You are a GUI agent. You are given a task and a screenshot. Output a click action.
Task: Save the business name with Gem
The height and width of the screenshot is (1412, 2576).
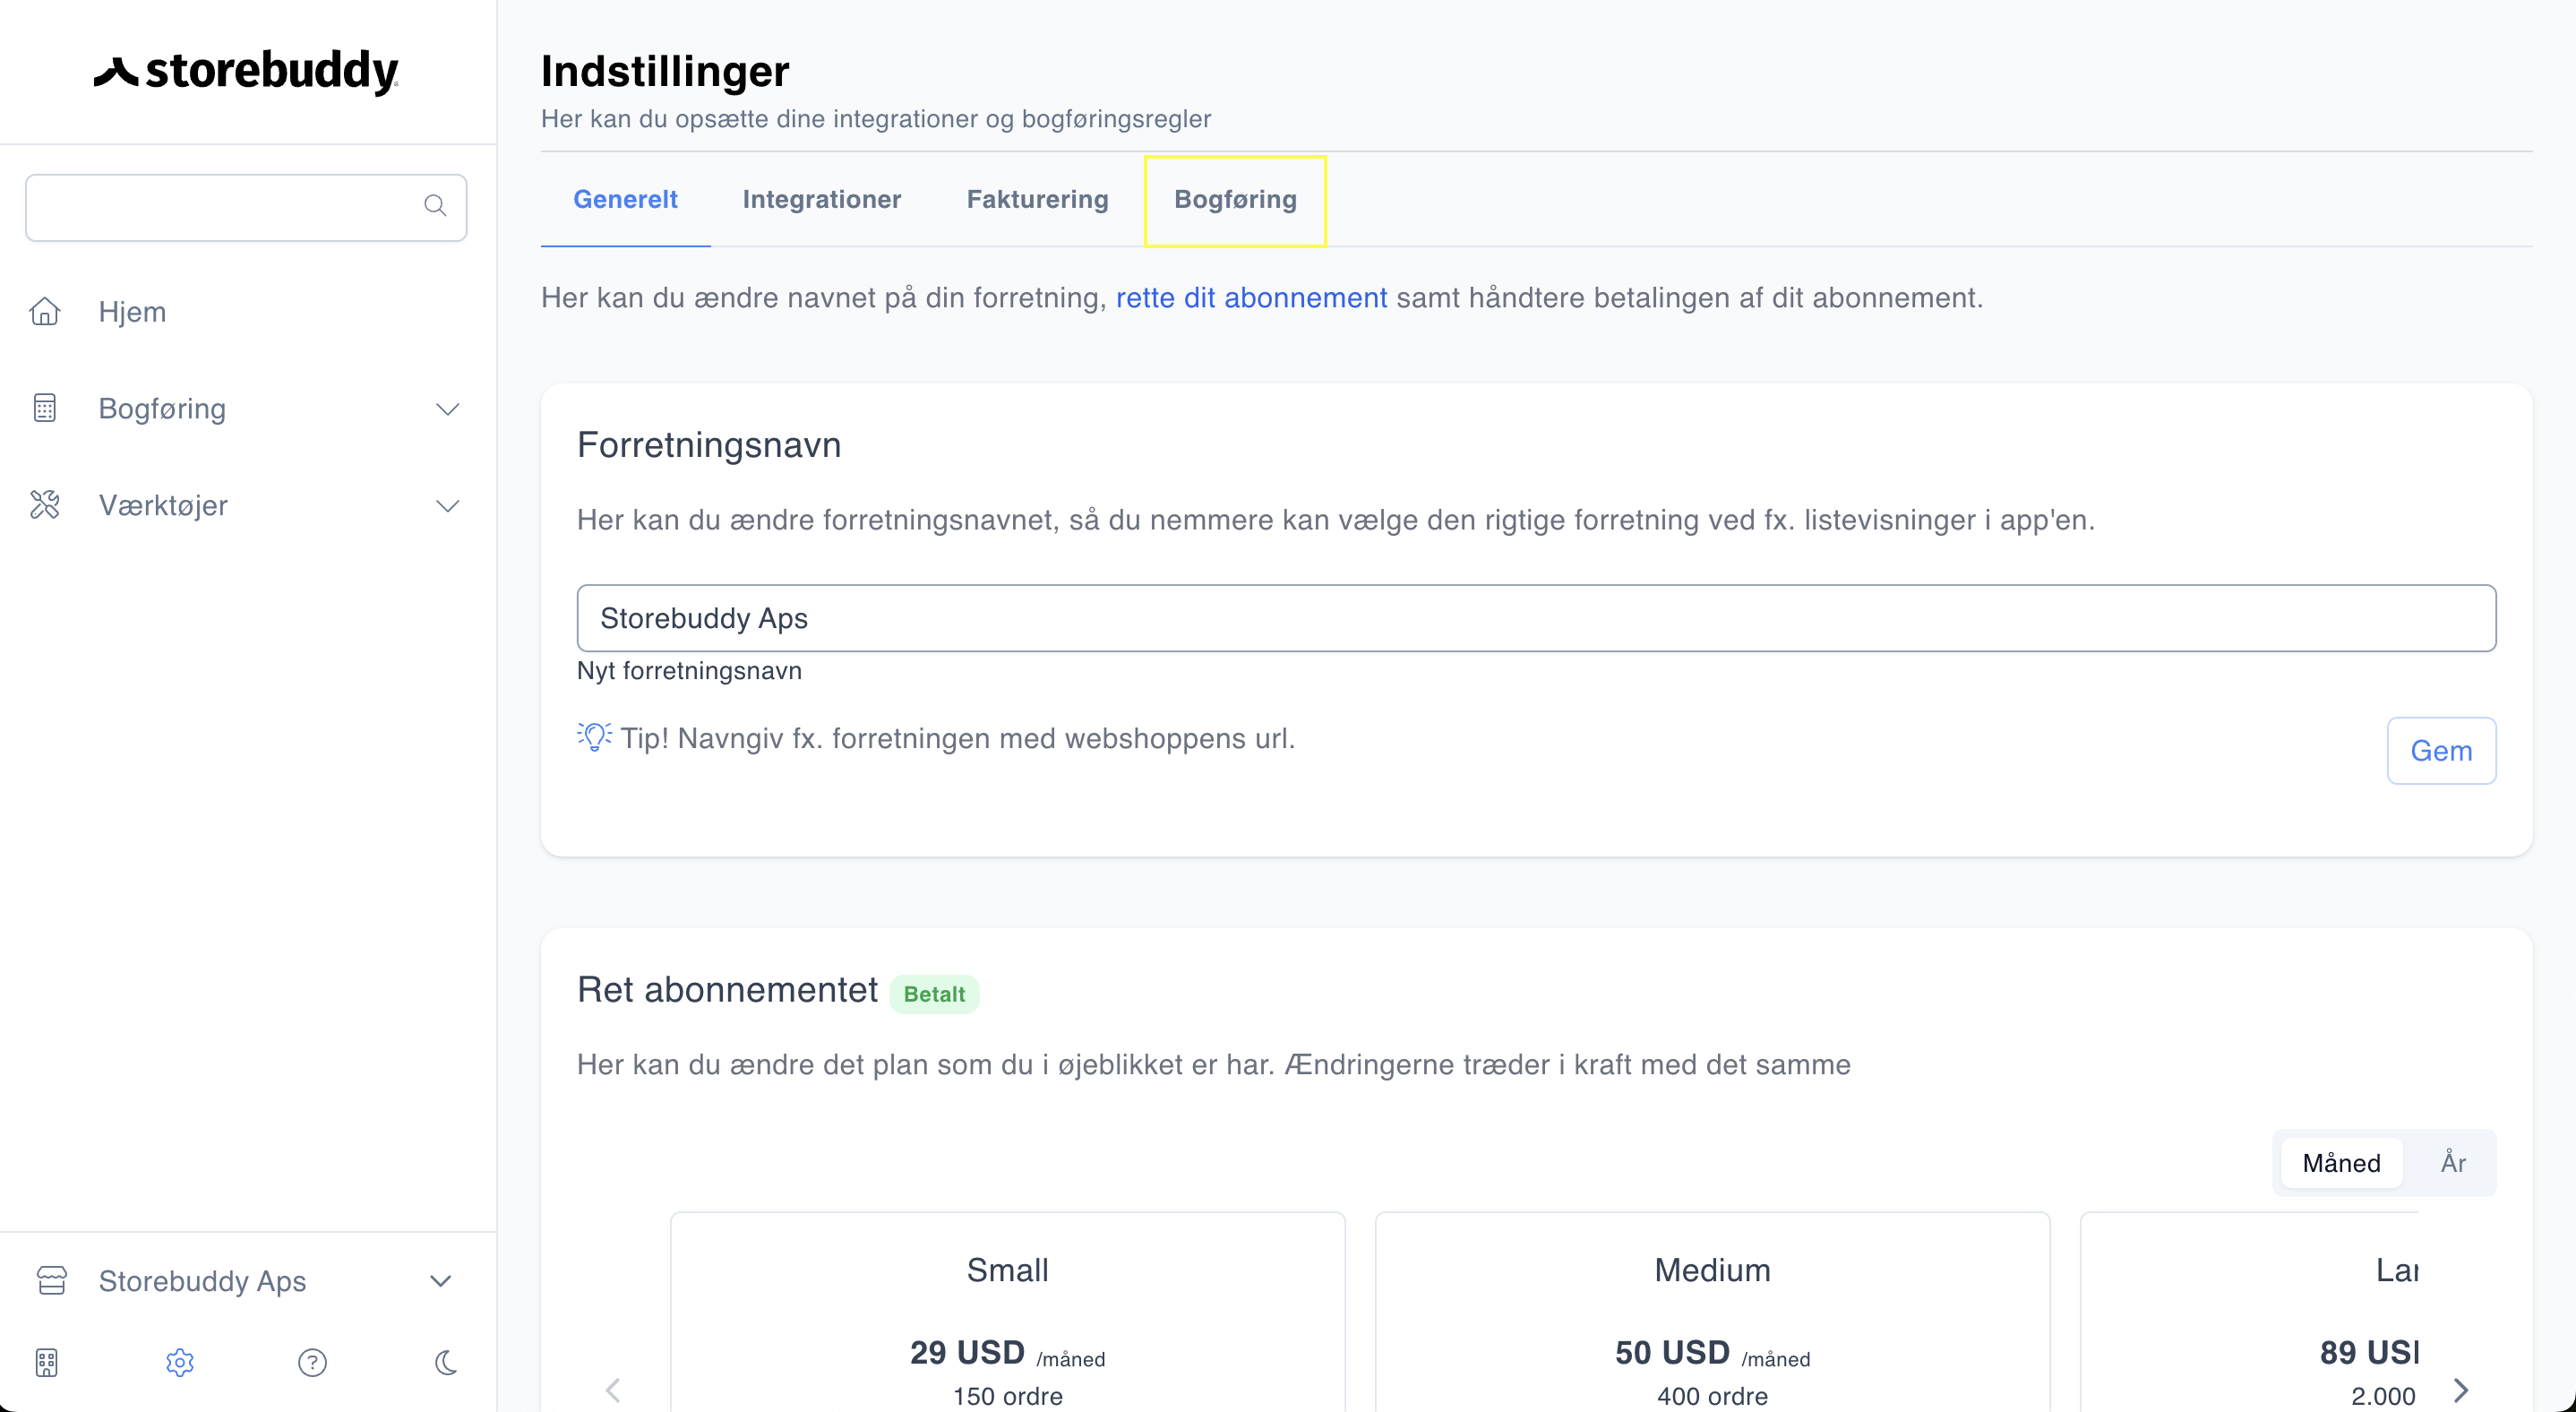pyautogui.click(x=2441, y=751)
